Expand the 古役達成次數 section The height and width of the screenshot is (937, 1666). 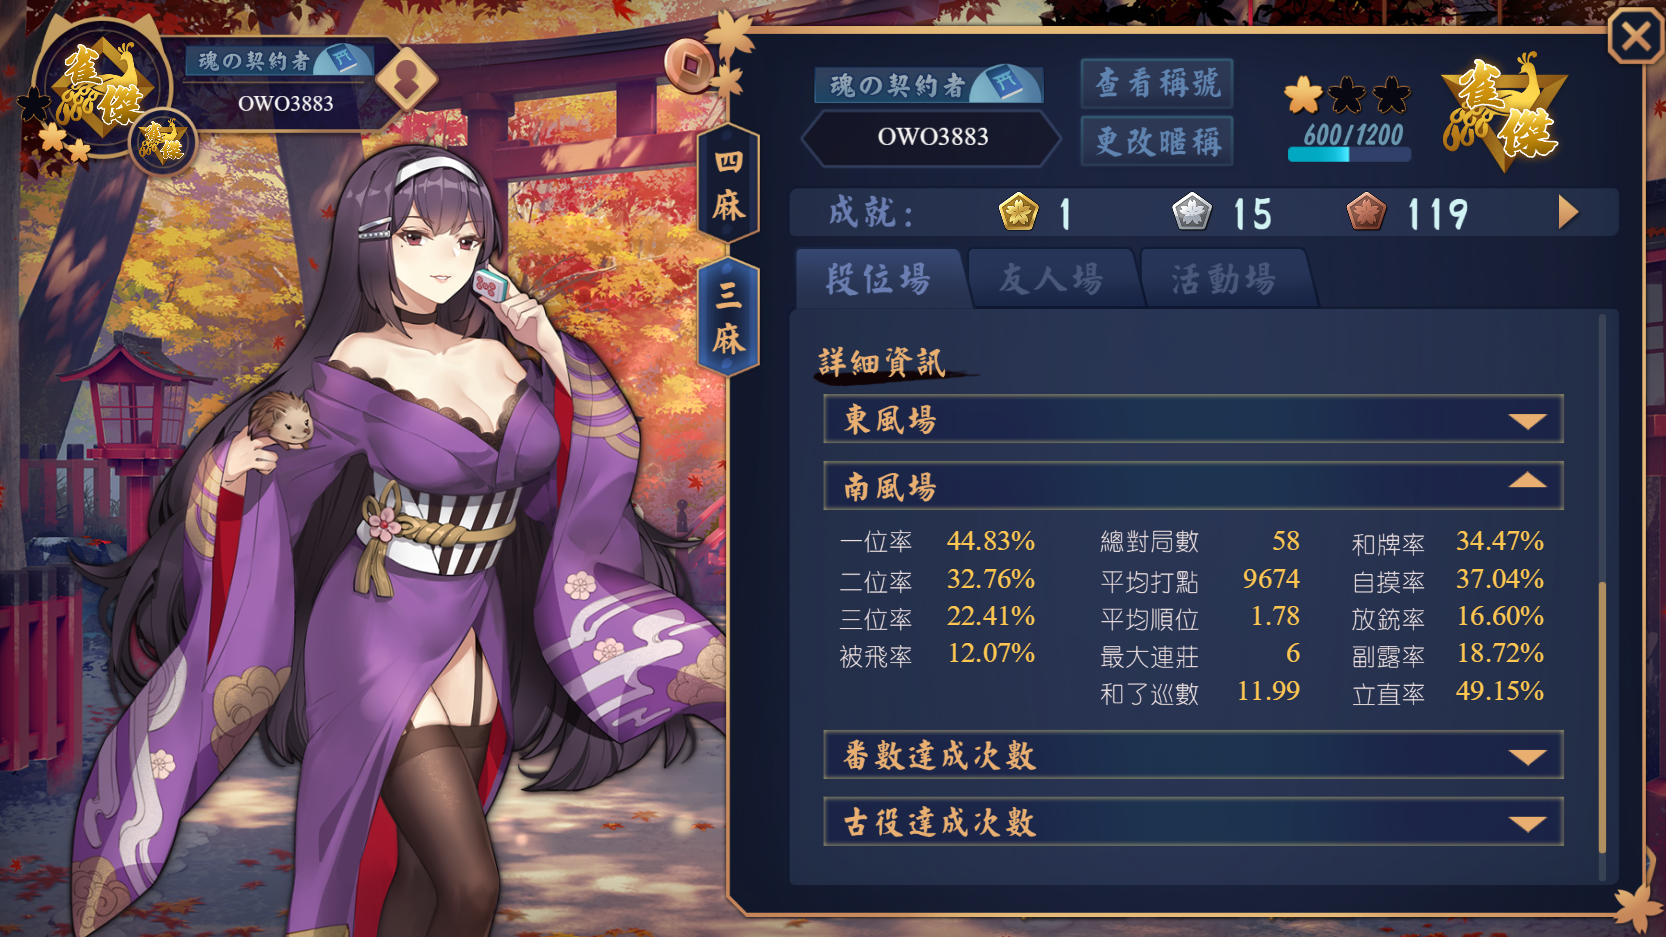[1193, 822]
